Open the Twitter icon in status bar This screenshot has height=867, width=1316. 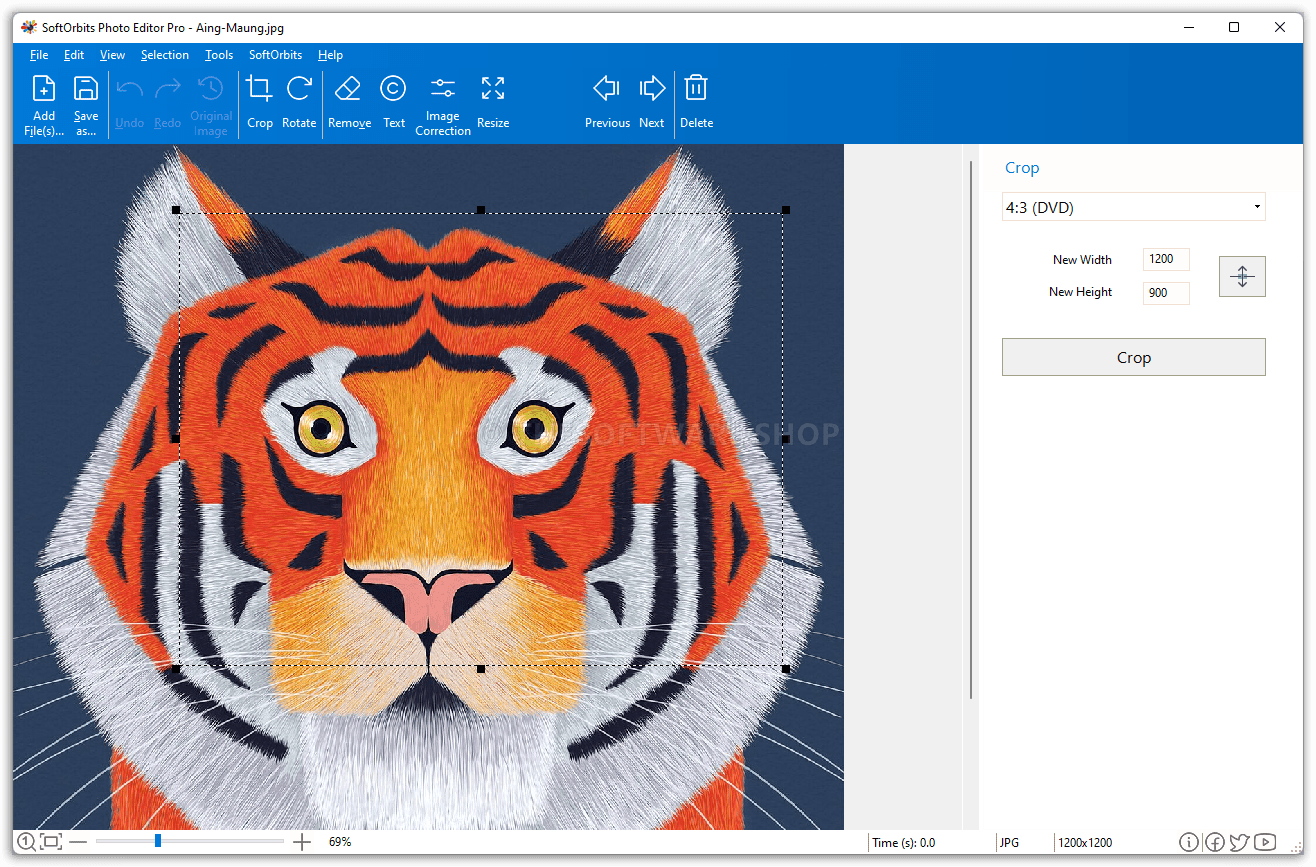tap(1240, 843)
